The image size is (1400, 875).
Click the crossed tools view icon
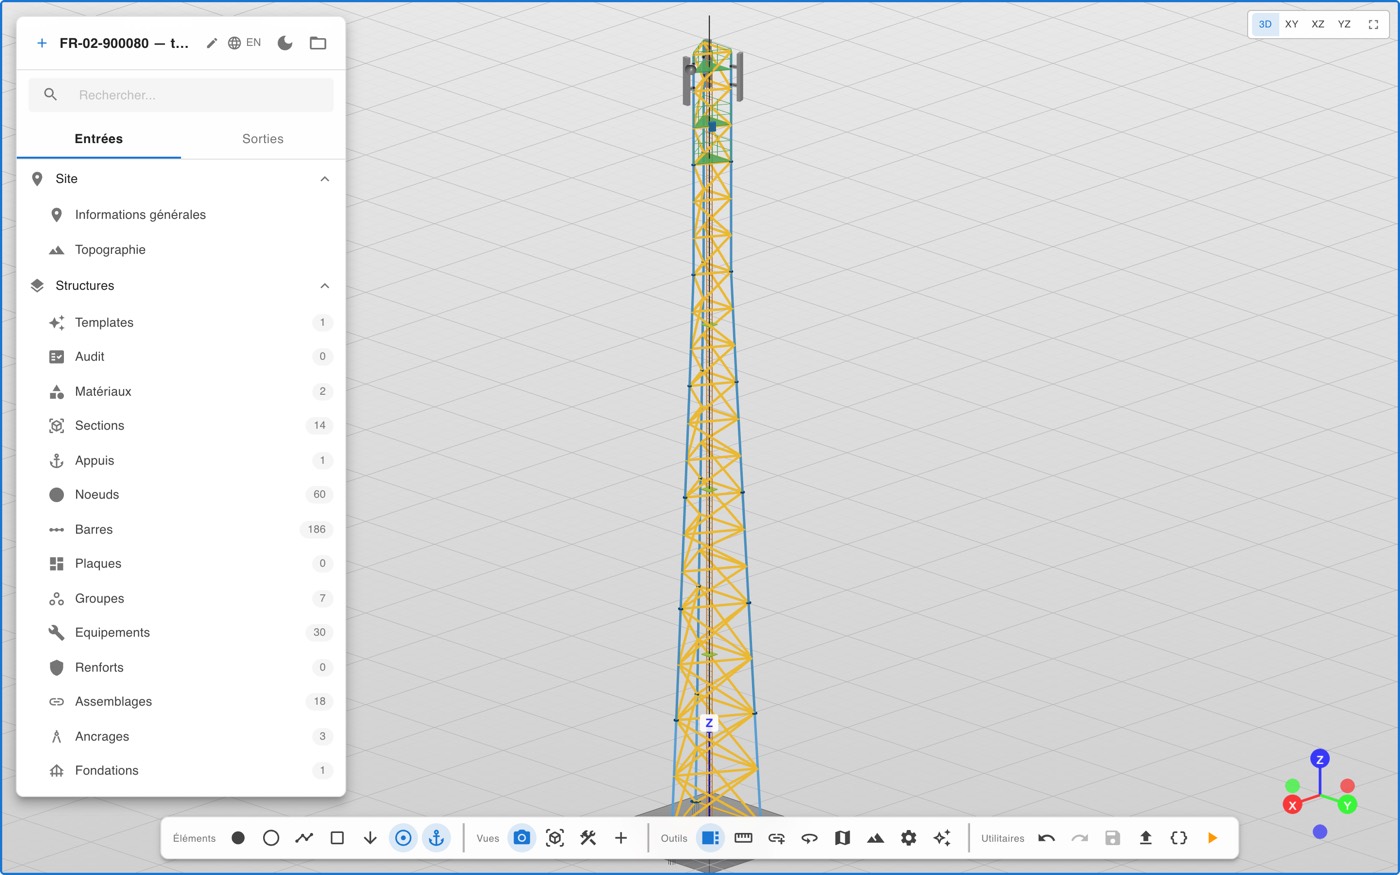588,838
